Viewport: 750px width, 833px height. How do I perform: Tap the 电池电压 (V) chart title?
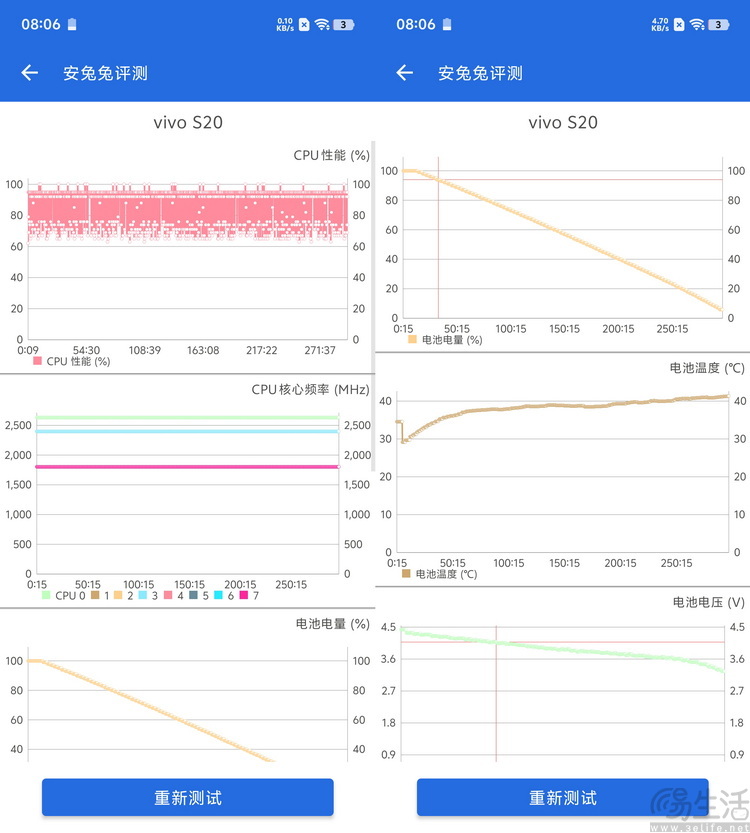[x=709, y=602]
